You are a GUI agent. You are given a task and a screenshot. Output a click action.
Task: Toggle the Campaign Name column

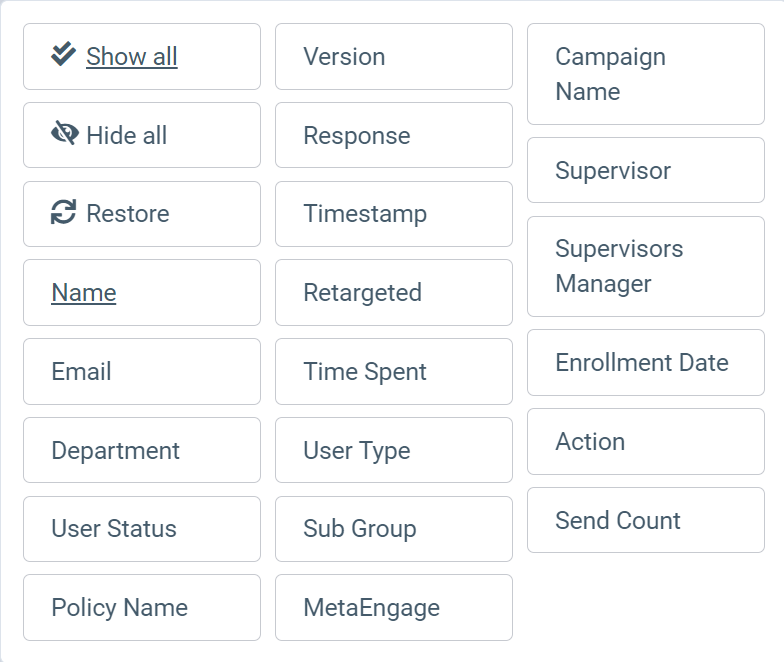tap(646, 74)
